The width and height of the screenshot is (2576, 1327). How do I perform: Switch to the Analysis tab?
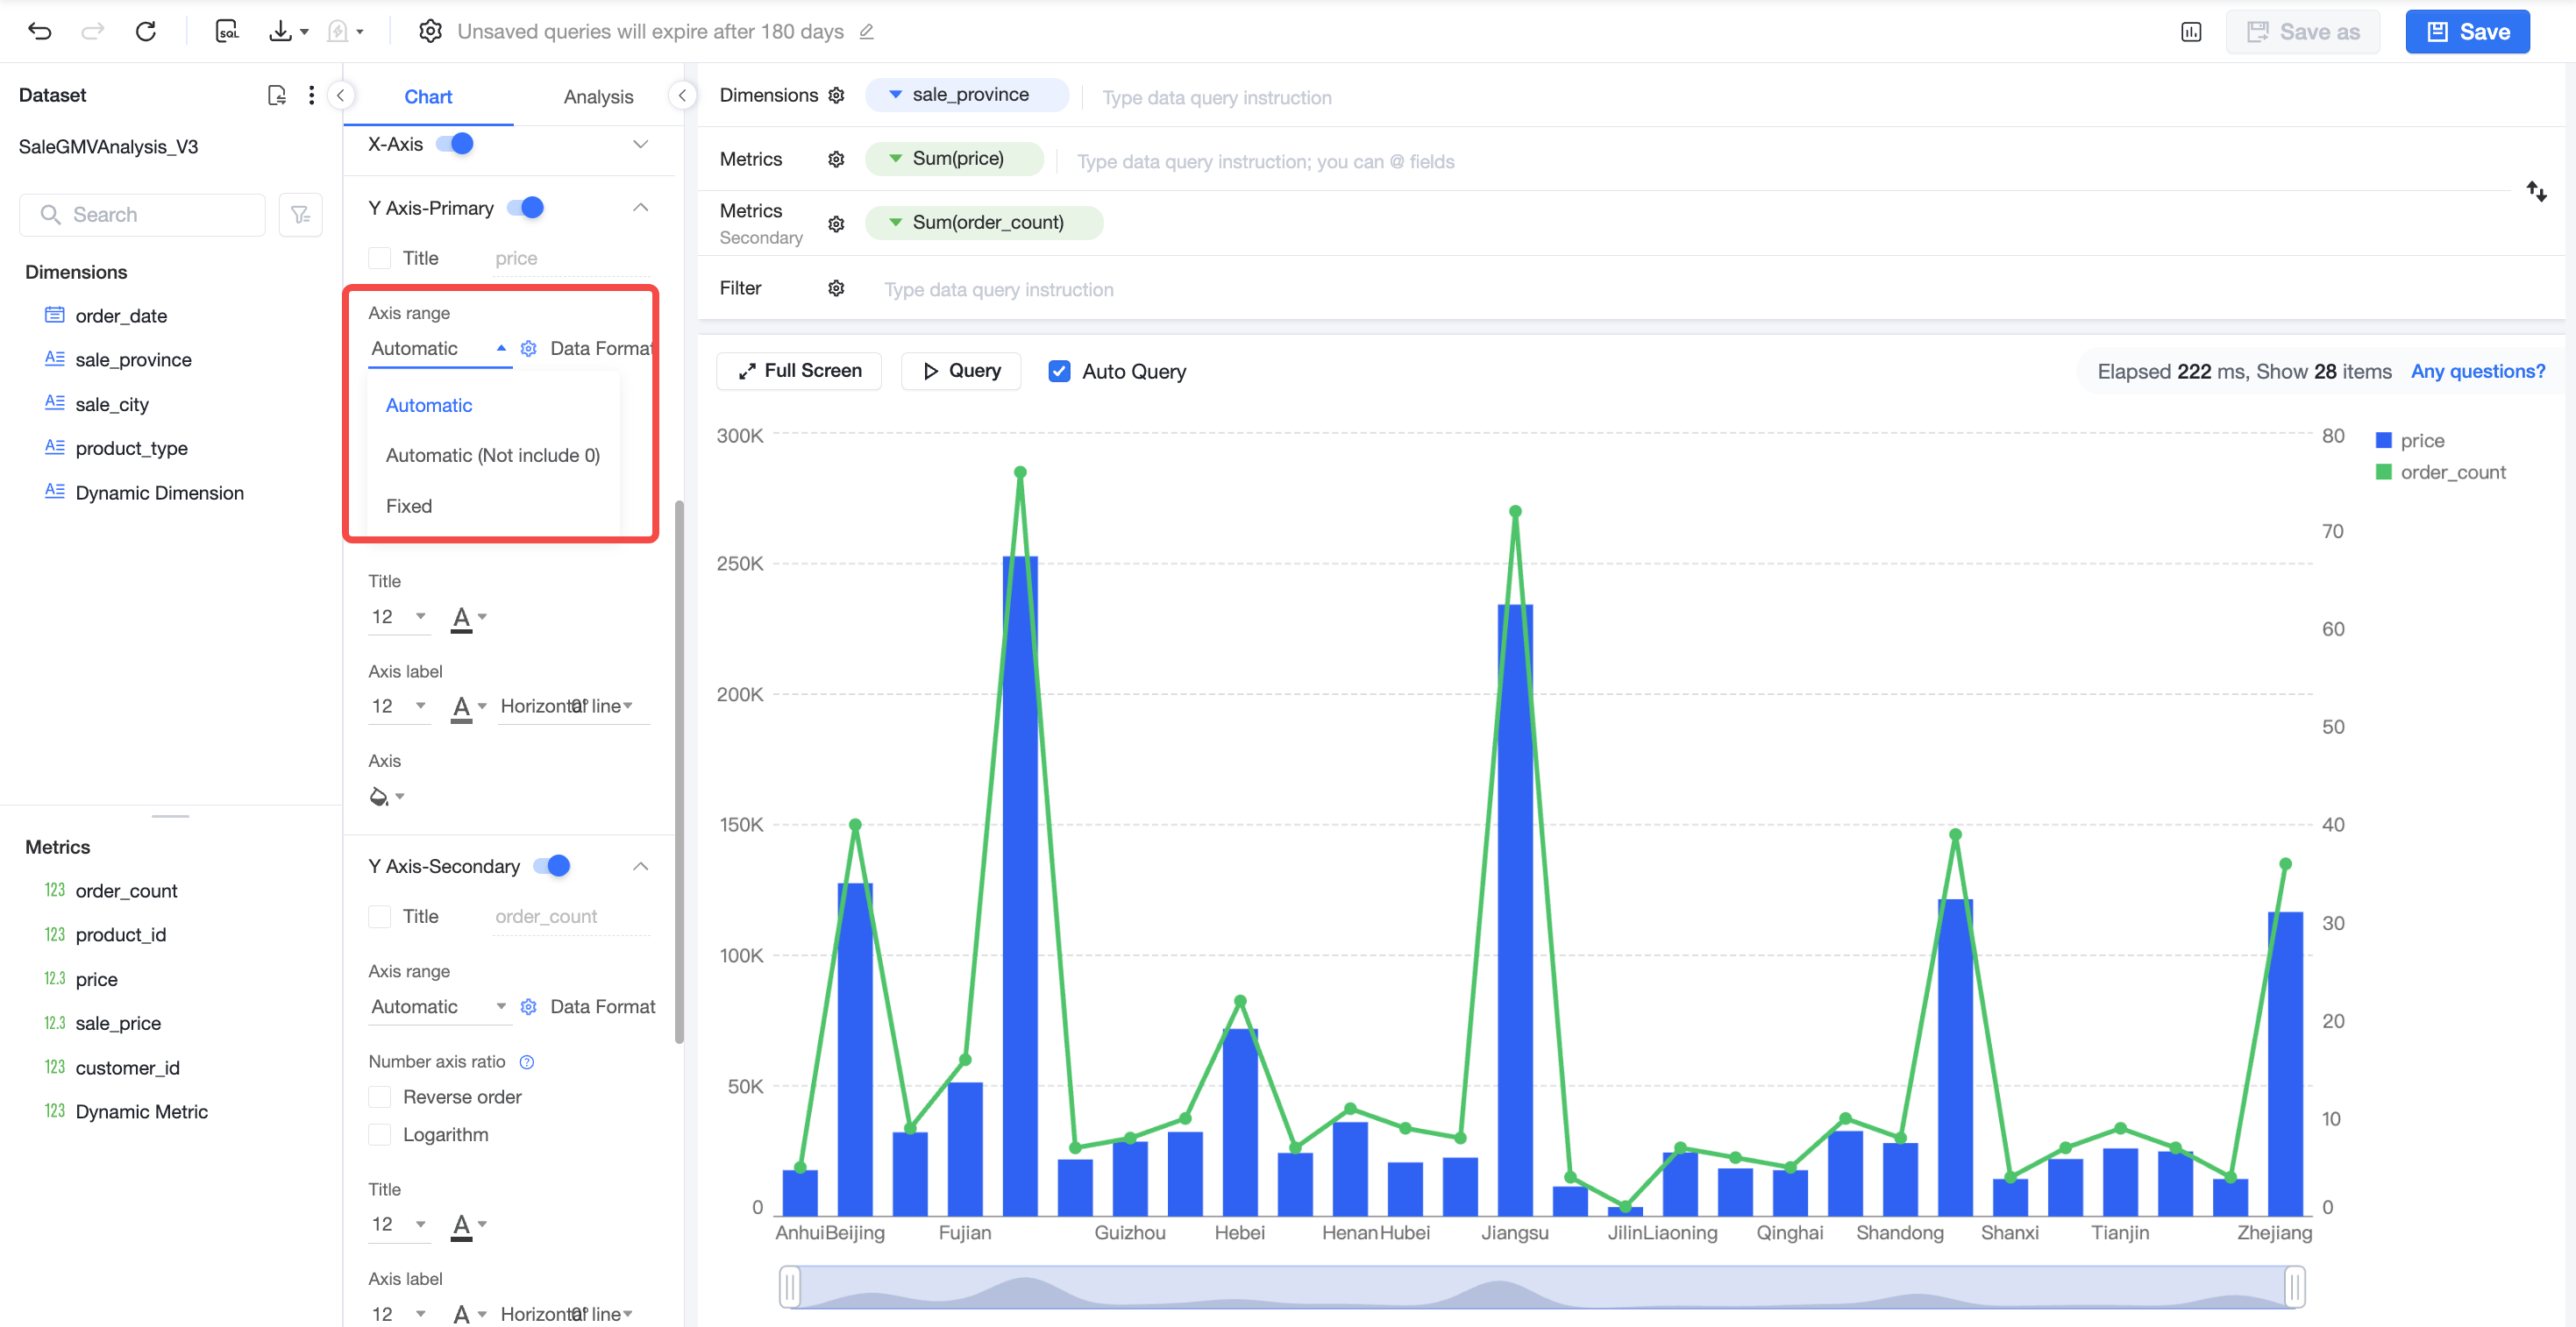pyautogui.click(x=598, y=97)
